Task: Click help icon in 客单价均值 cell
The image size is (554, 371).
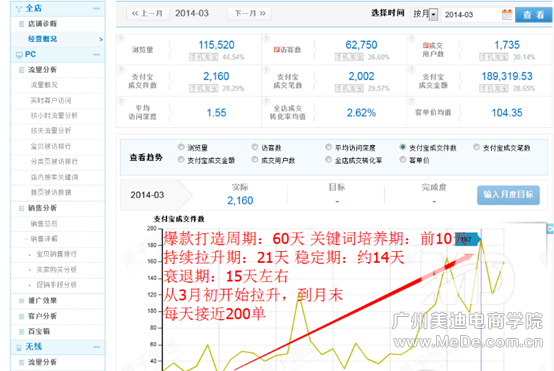Action: tap(412, 101)
